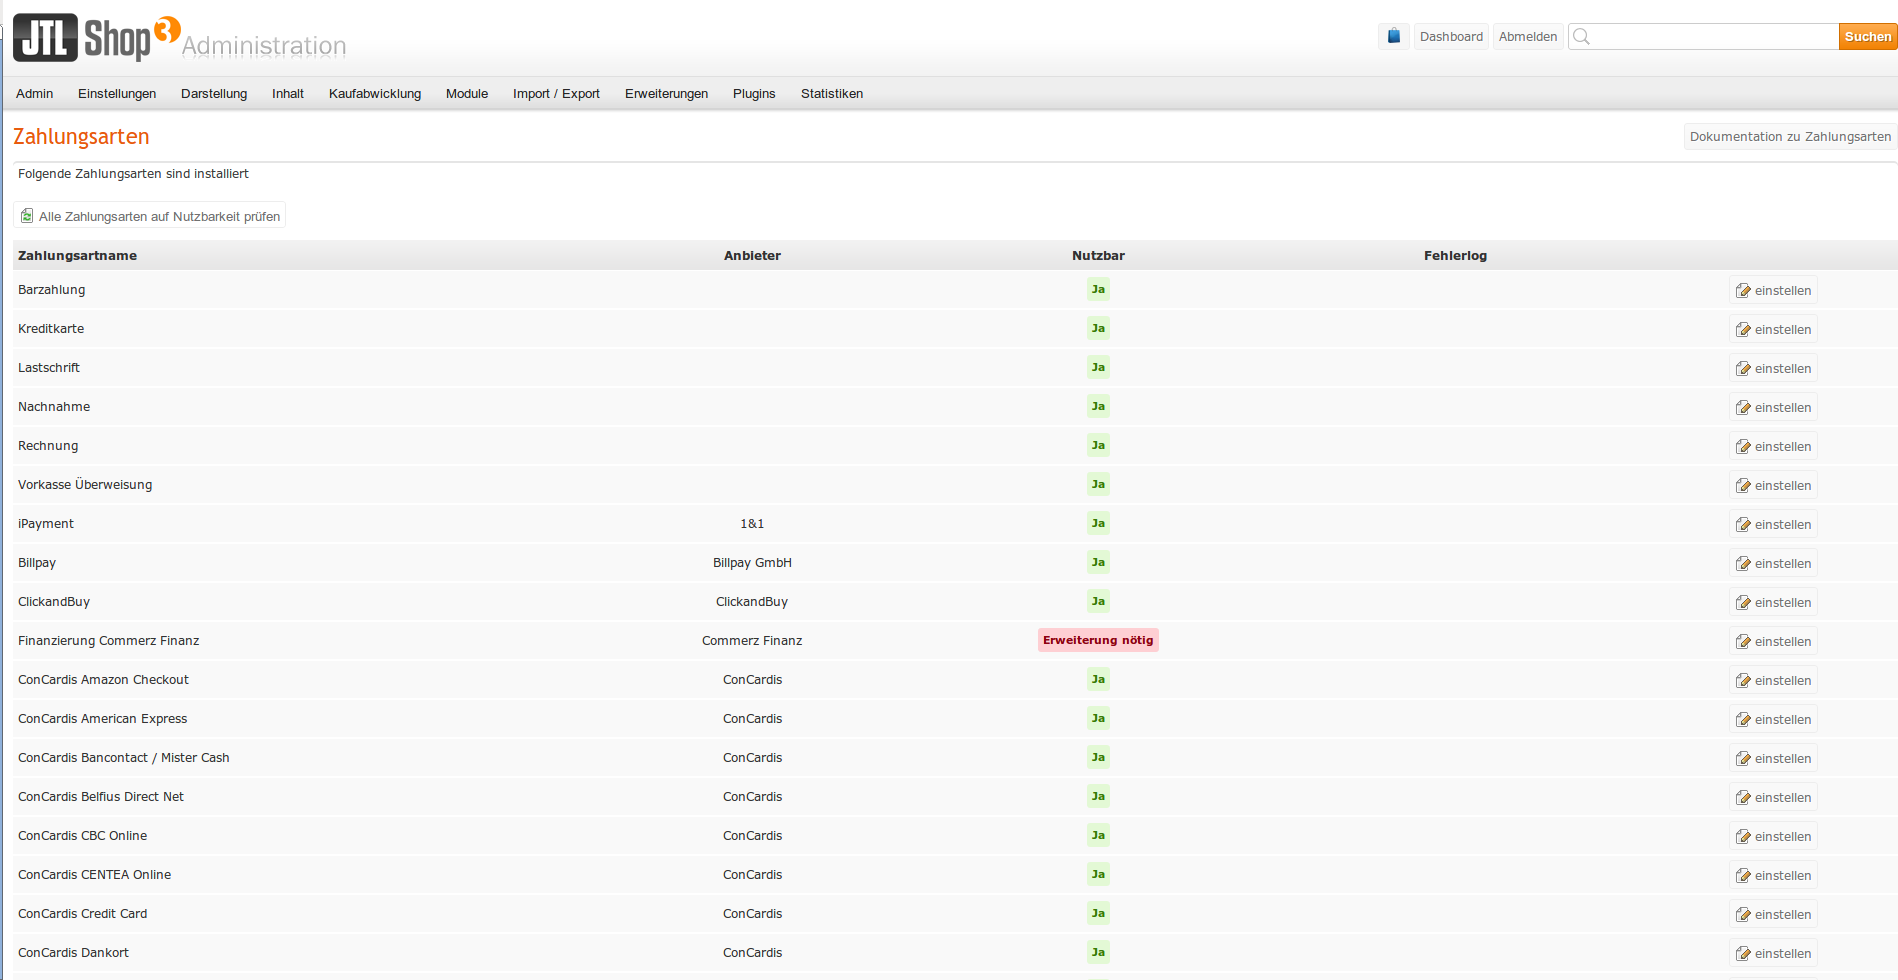1898x980 pixels.
Task: Click einstellen for Finanzierung Commerz Finanz
Action: (1773, 642)
